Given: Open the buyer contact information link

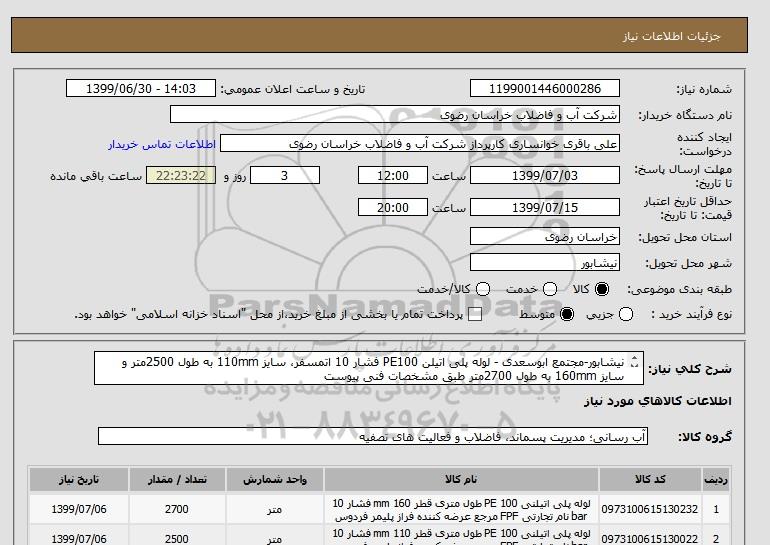Looking at the screenshot, I should [162, 145].
